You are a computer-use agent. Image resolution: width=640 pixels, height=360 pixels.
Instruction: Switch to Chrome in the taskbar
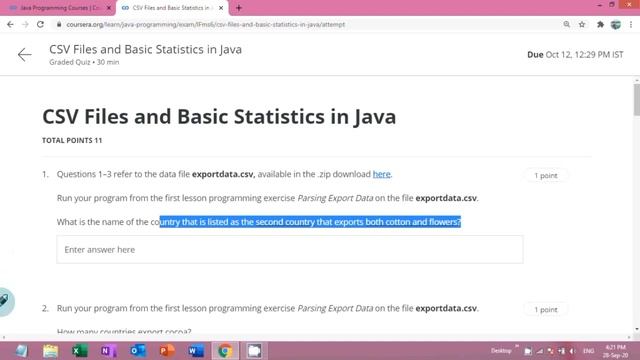tap(225, 351)
